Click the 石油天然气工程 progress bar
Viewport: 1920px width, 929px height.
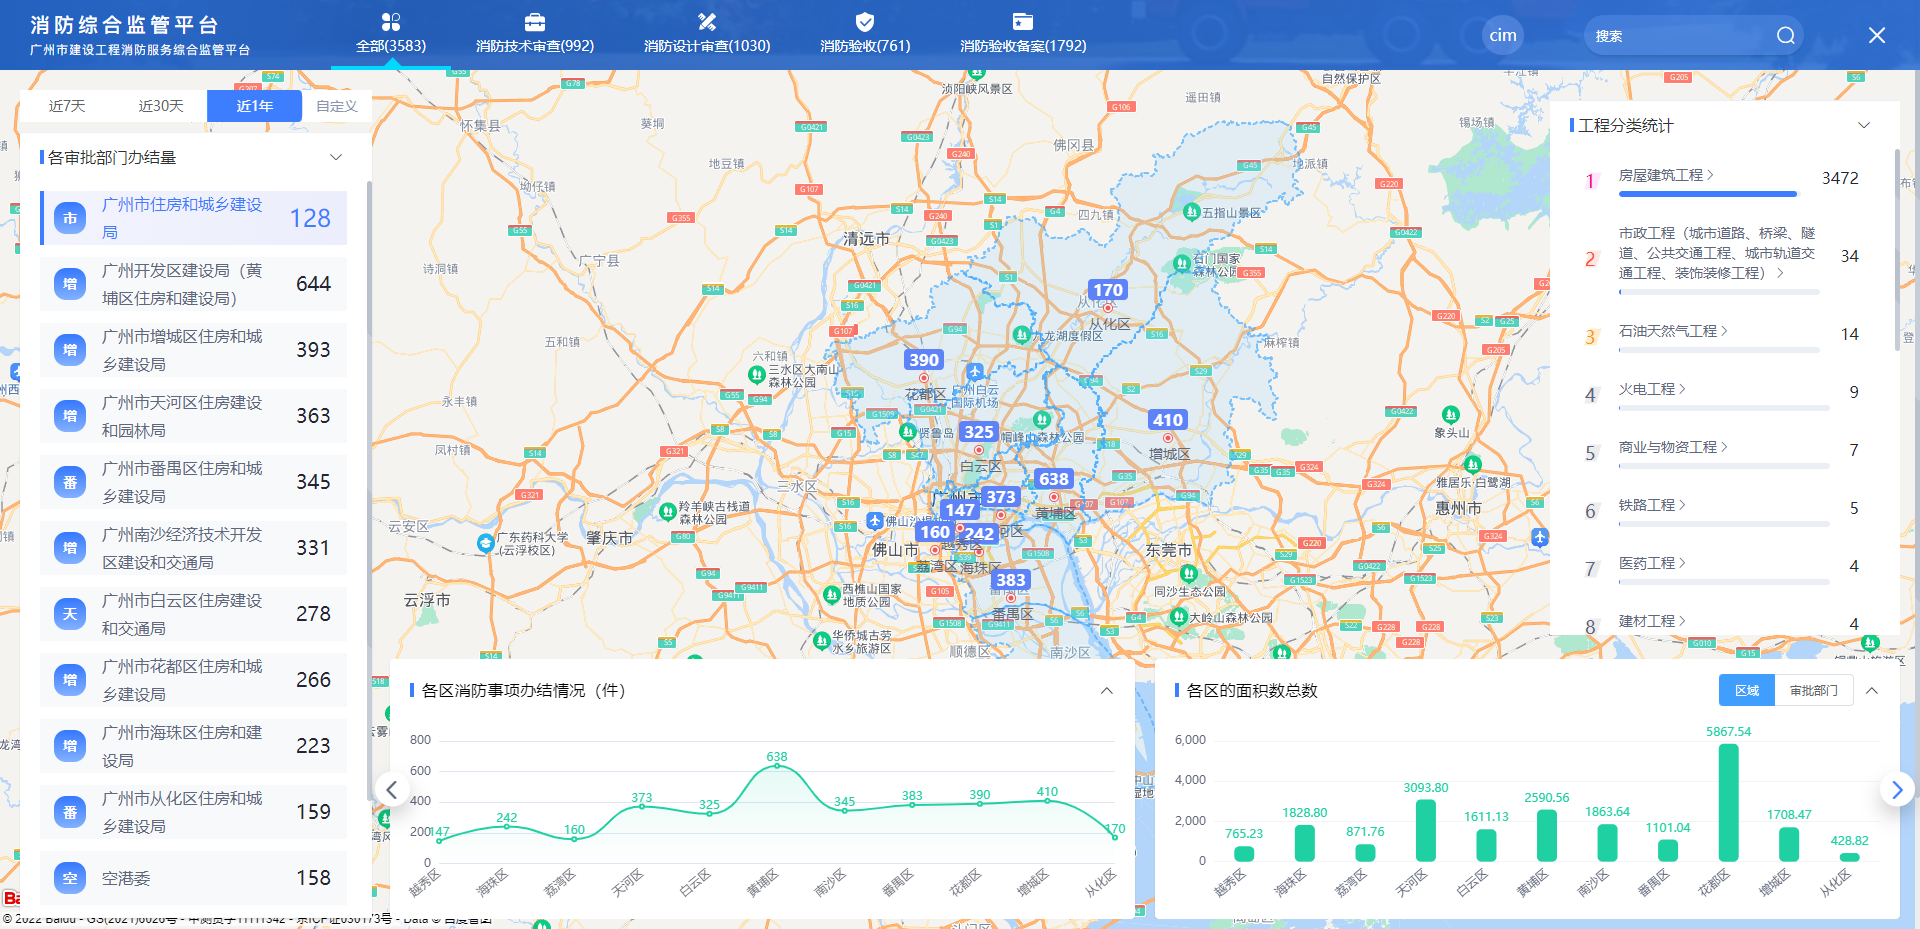[1718, 350]
